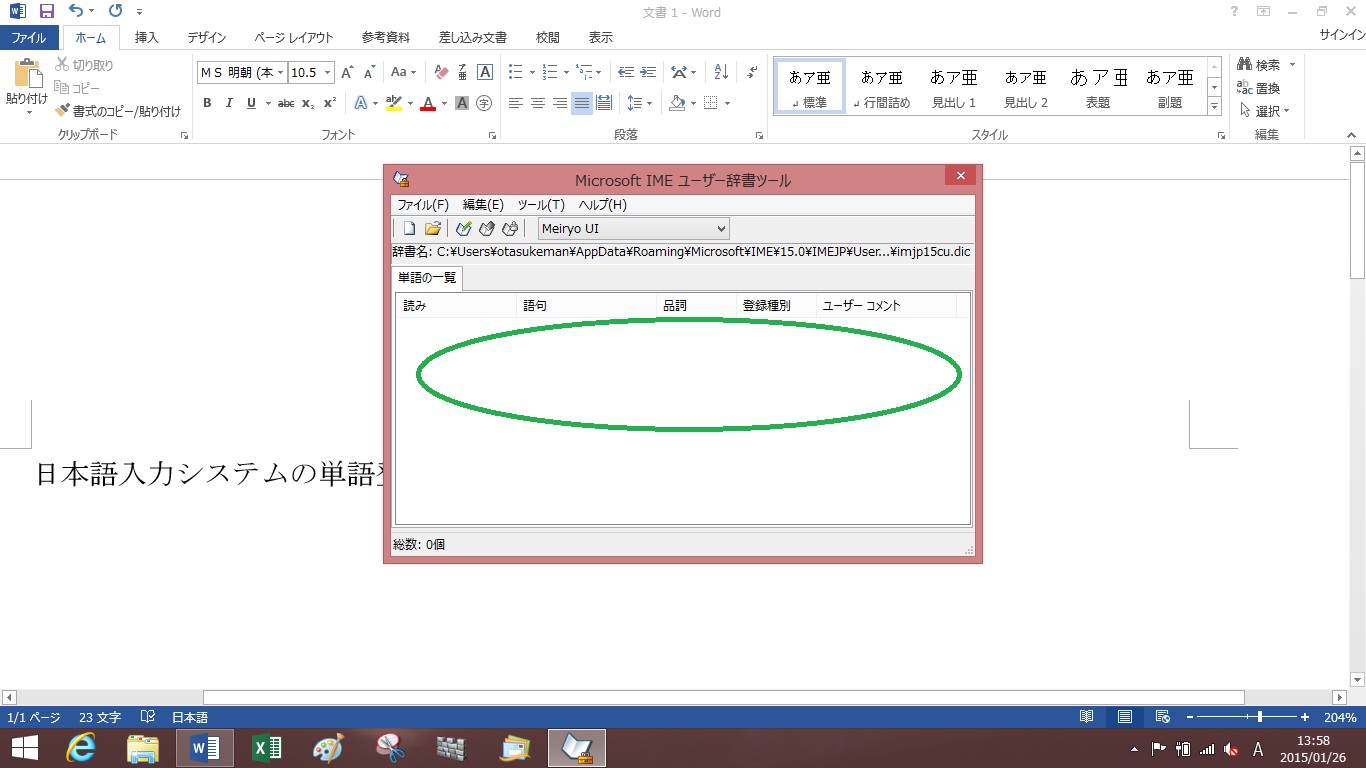Click the Asian layout icon in paragraph group

click(x=679, y=73)
